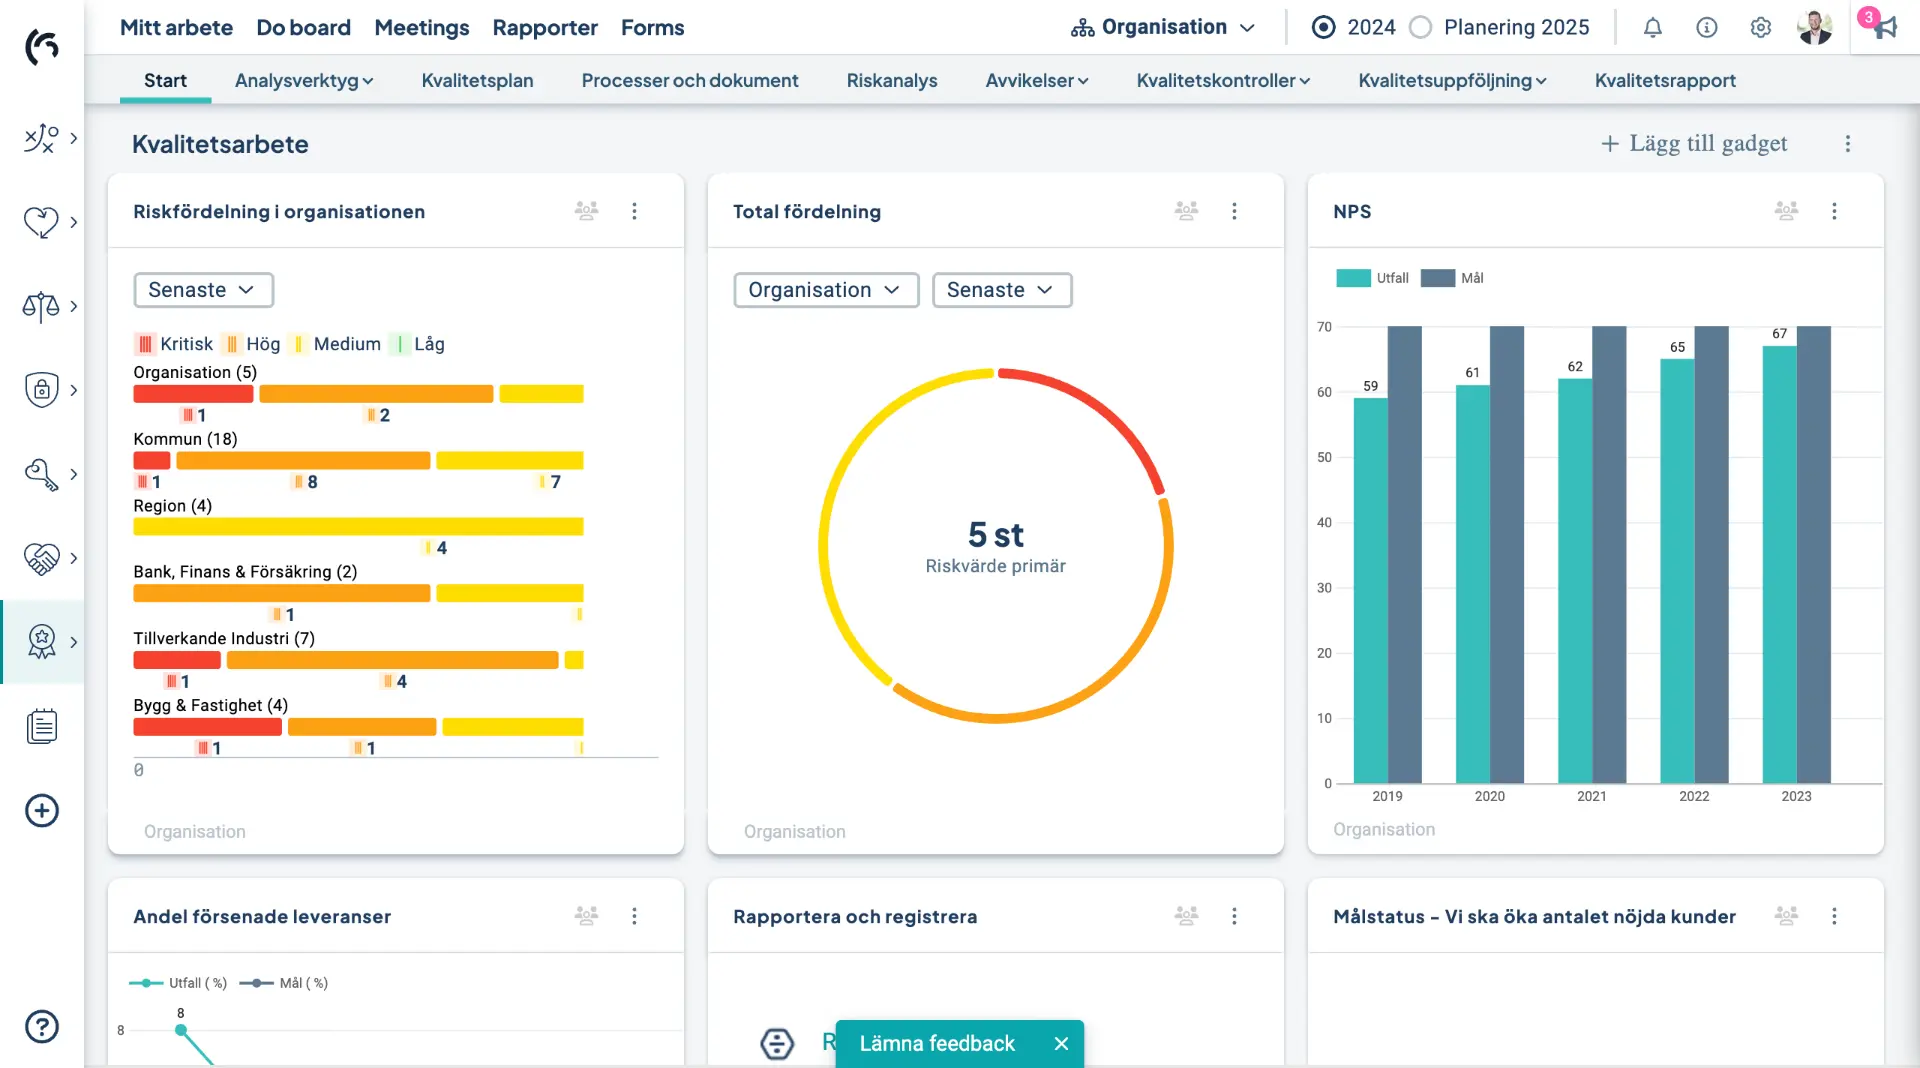Open the keys sidebar module
Image resolution: width=1920 pixels, height=1068 pixels.
click(x=41, y=474)
